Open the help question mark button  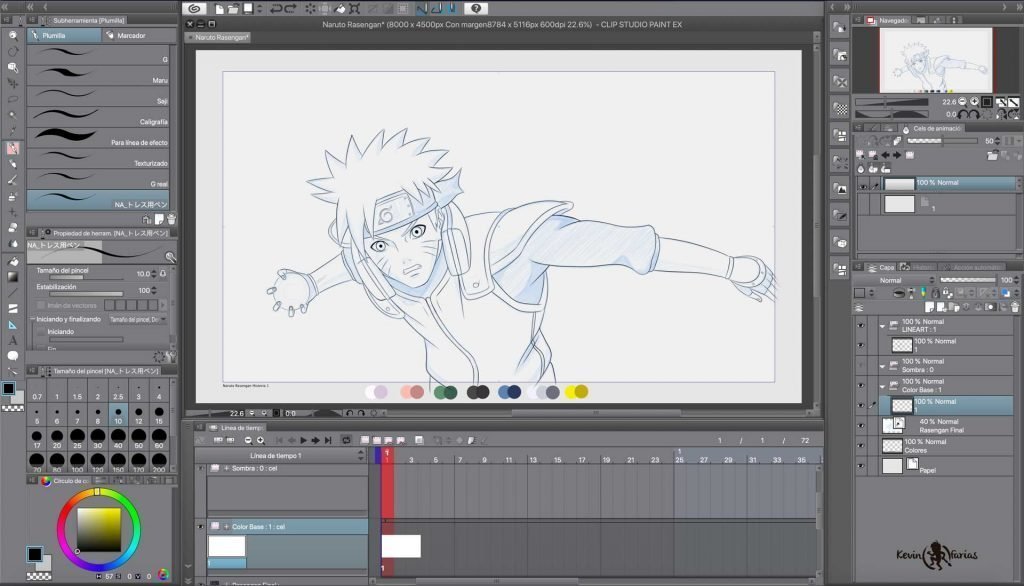pyautogui.click(x=476, y=8)
